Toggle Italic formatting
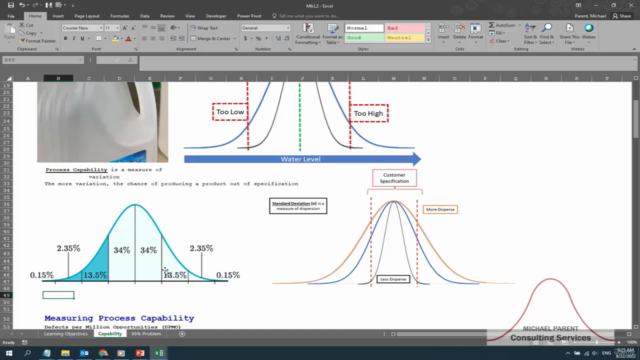Viewport: 640px width, 360px height. [x=74, y=38]
